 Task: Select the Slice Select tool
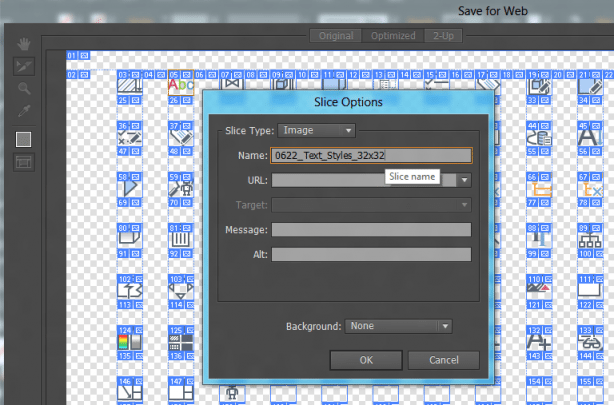point(24,66)
